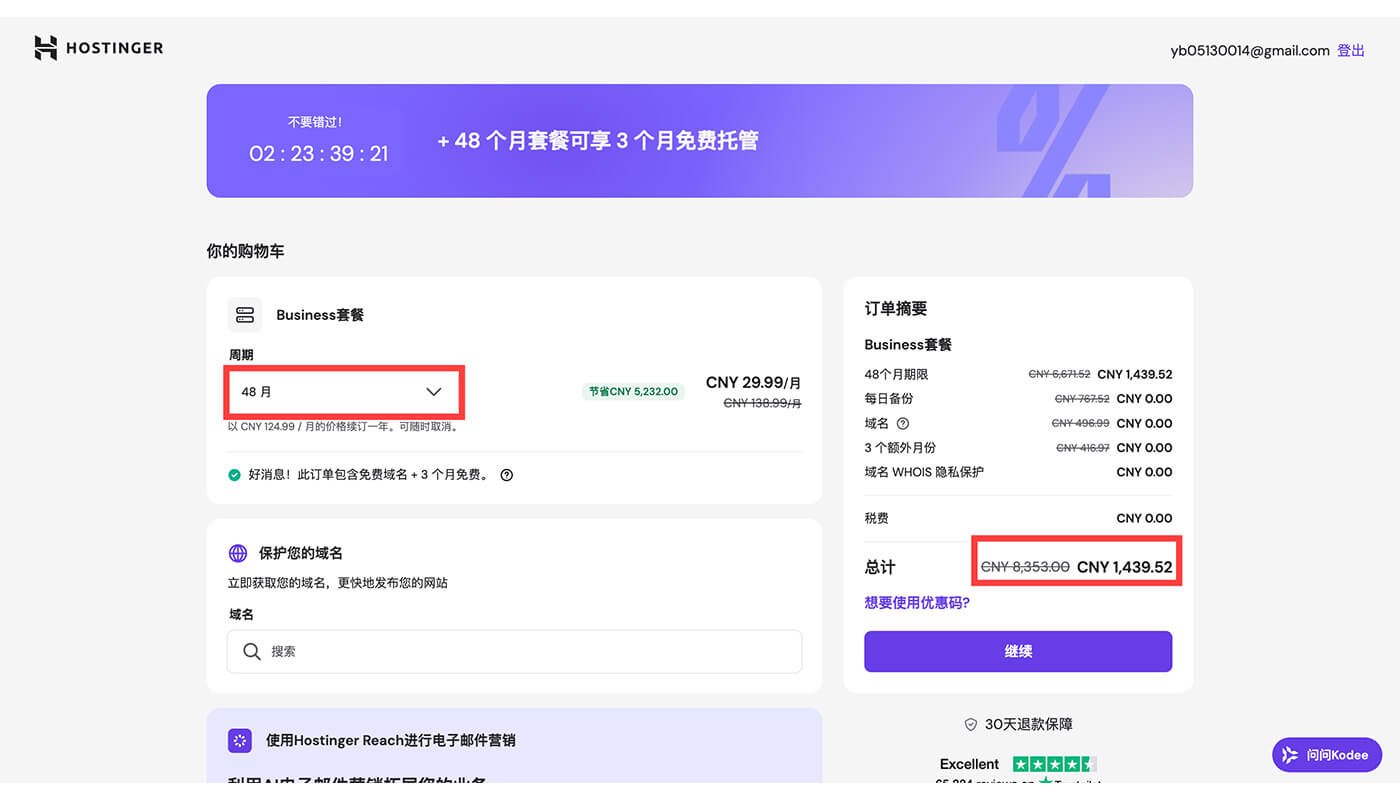This screenshot has width=1400, height=800.
Task: Click the 48个月套餐 promo banner
Action: (x=698, y=140)
